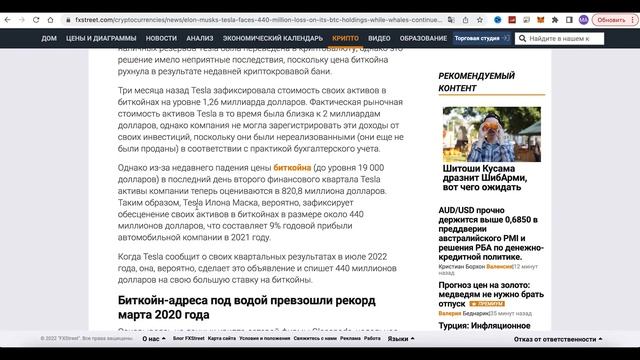Follow the orange биткойна link
The width and height of the screenshot is (640, 360).
pyautogui.click(x=292, y=168)
